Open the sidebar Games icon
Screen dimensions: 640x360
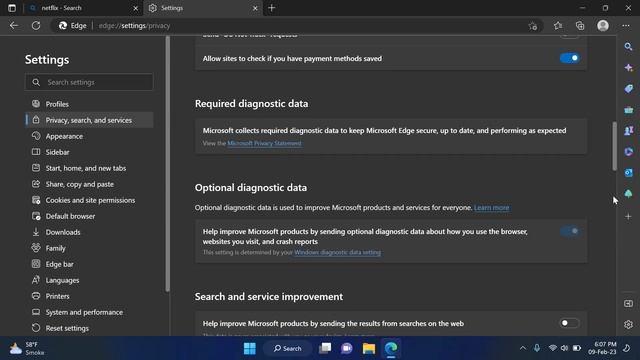click(628, 131)
